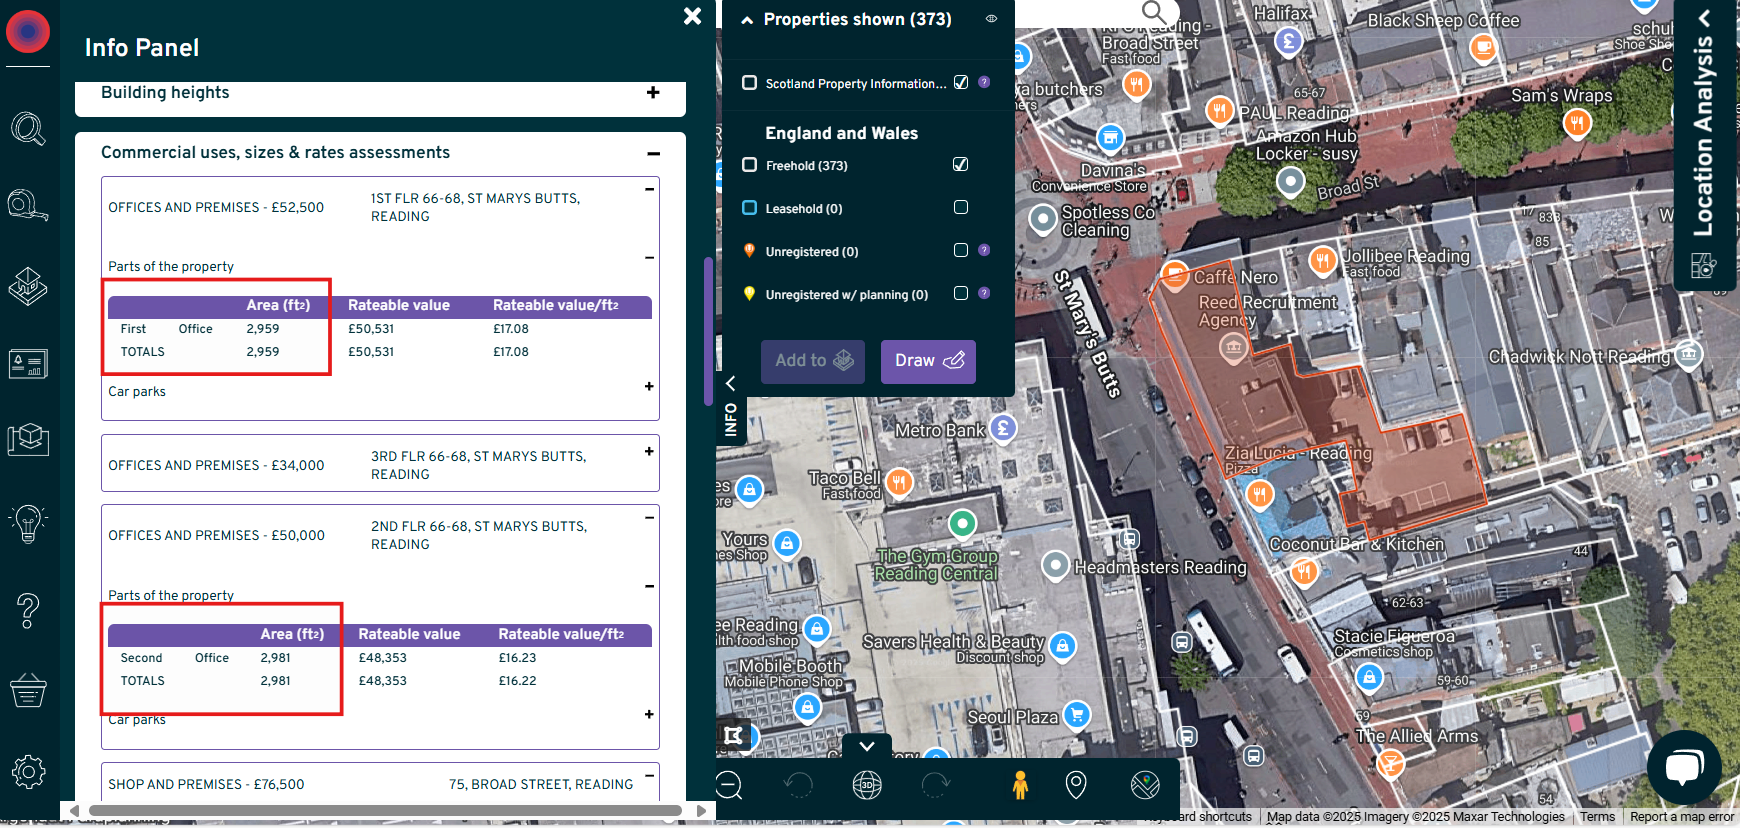This screenshot has height=828, width=1740.
Task: Expand the 3RD FLR 66-68 entry
Action: (649, 451)
